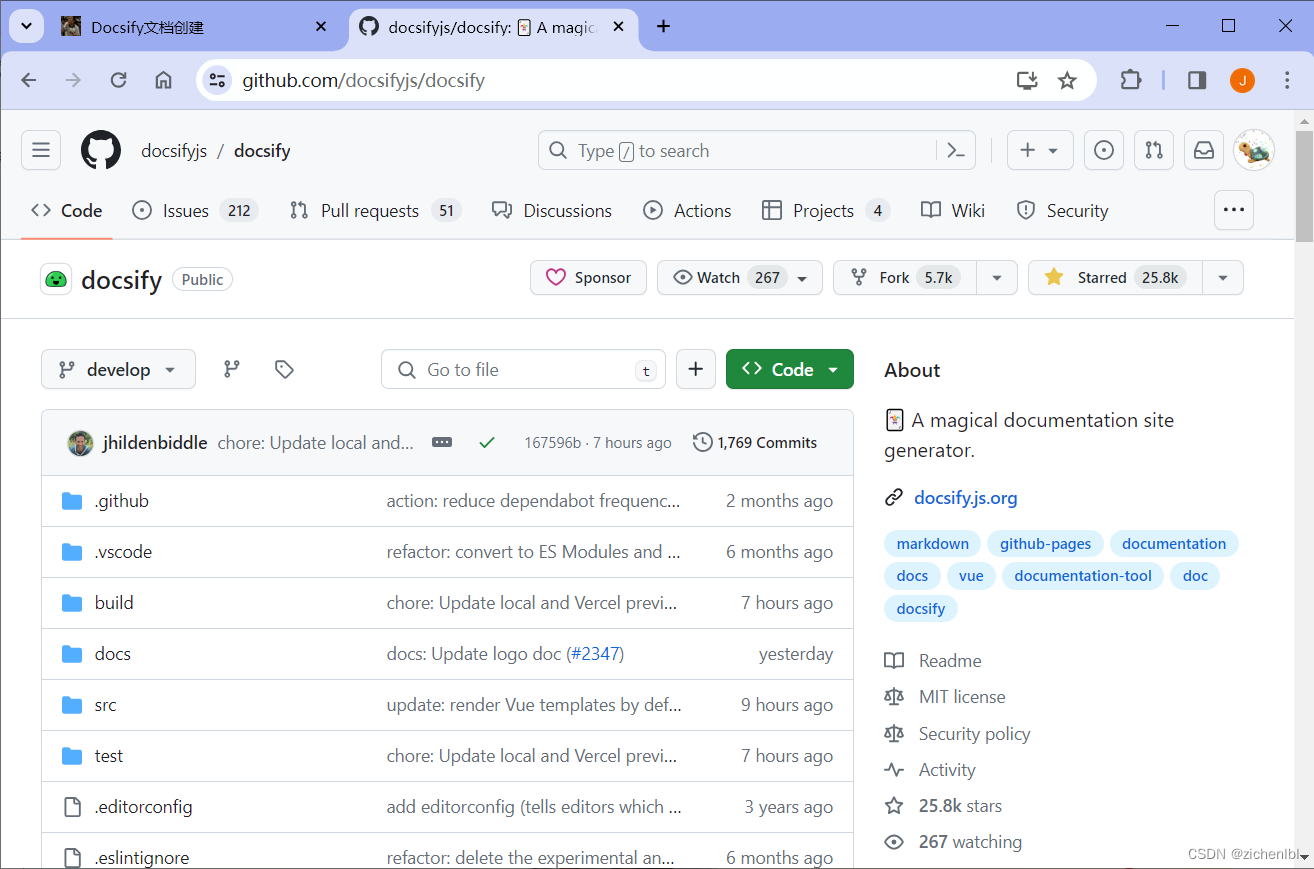Open the Security tab
Screen dimensions: 1314x869
(x=1062, y=210)
